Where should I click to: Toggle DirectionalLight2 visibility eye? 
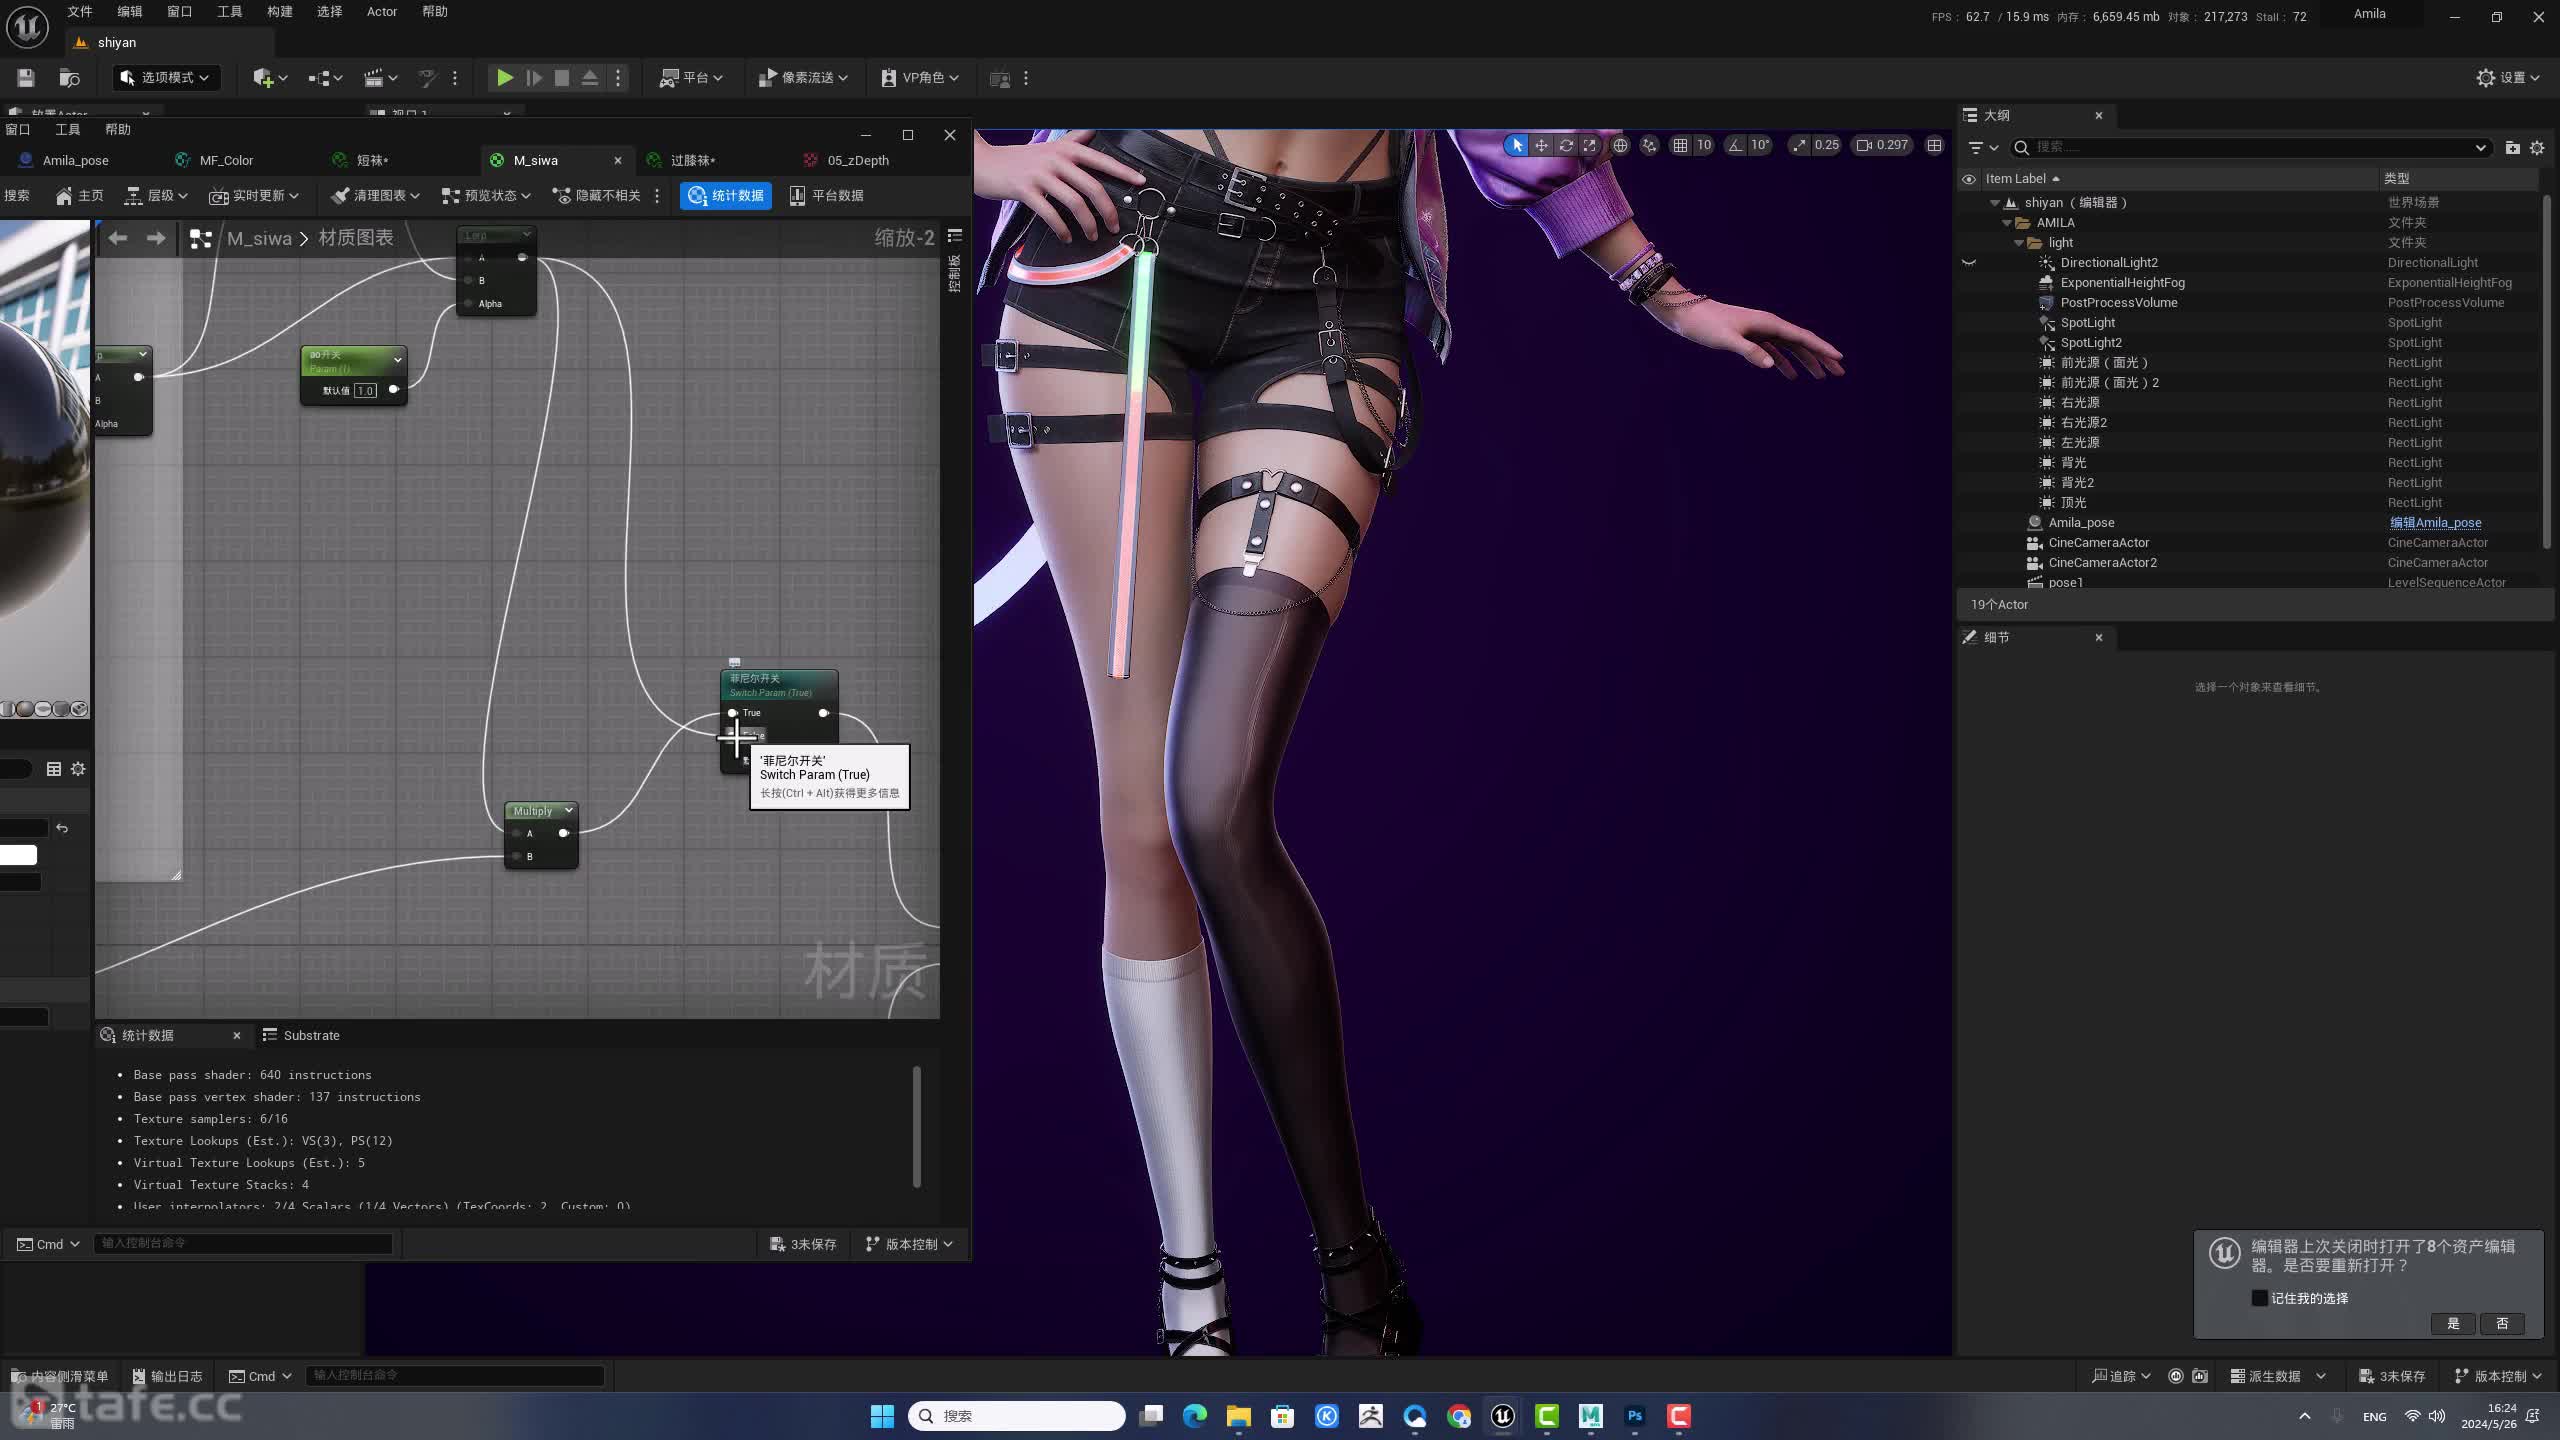pos(1969,263)
